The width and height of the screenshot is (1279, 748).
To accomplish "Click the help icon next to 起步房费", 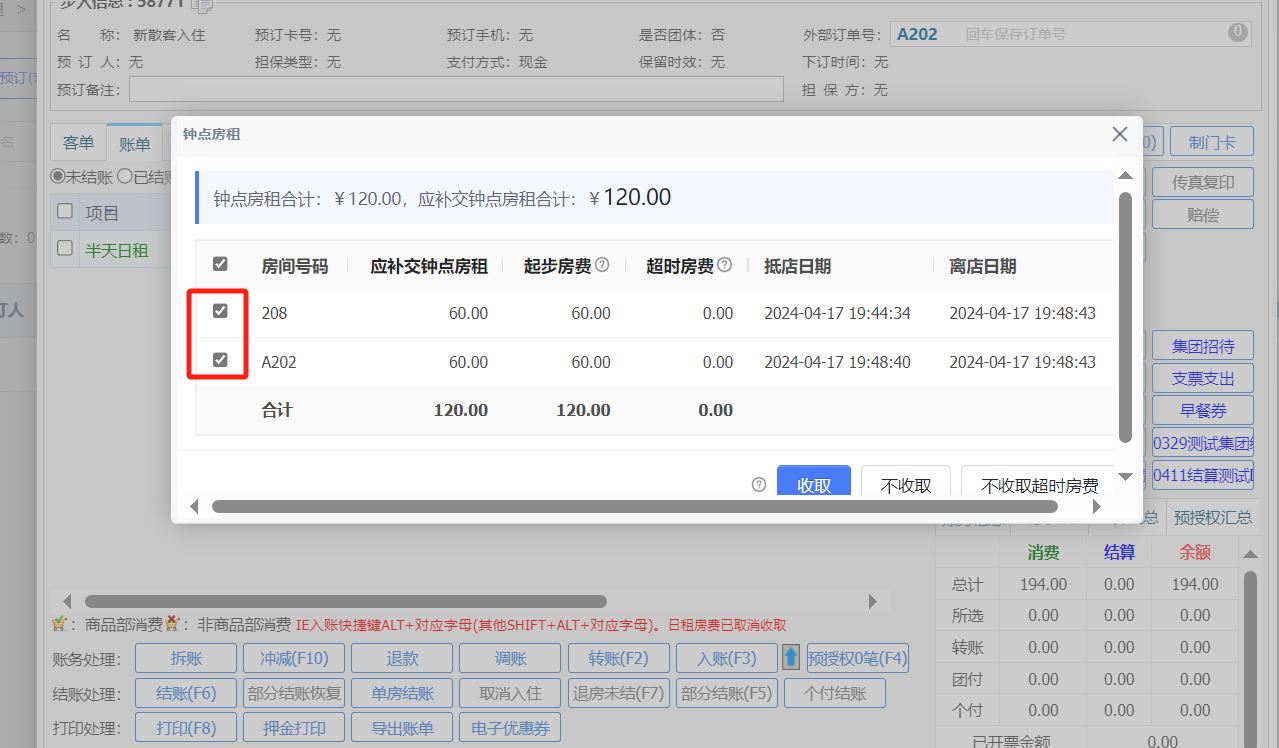I will [602, 265].
